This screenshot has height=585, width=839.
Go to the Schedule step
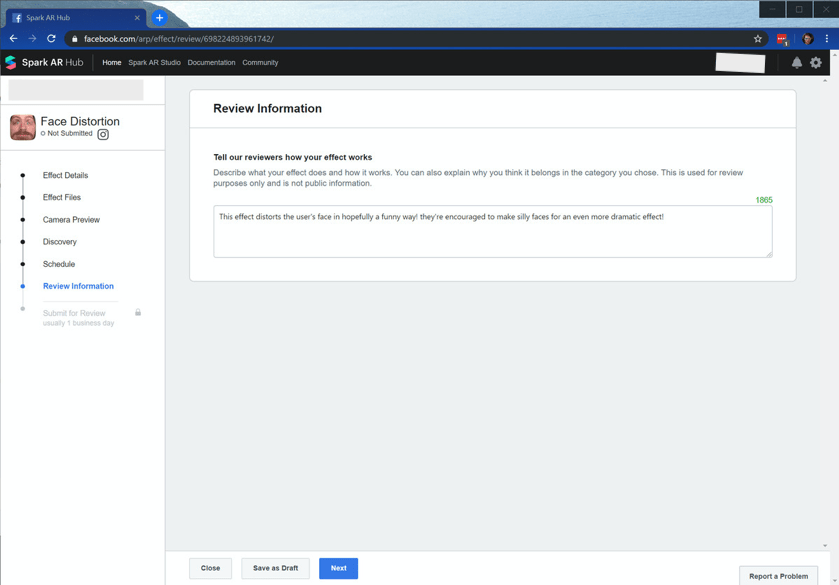coord(59,264)
